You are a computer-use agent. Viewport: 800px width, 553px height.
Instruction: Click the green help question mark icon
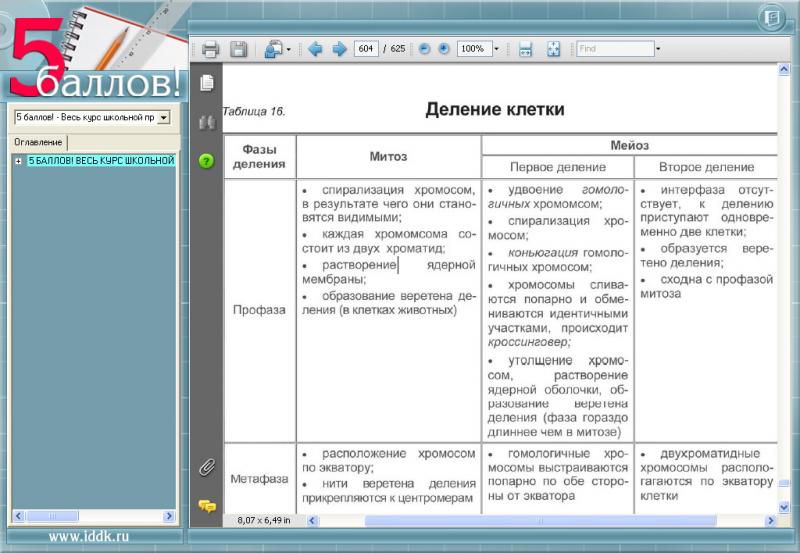pos(206,160)
